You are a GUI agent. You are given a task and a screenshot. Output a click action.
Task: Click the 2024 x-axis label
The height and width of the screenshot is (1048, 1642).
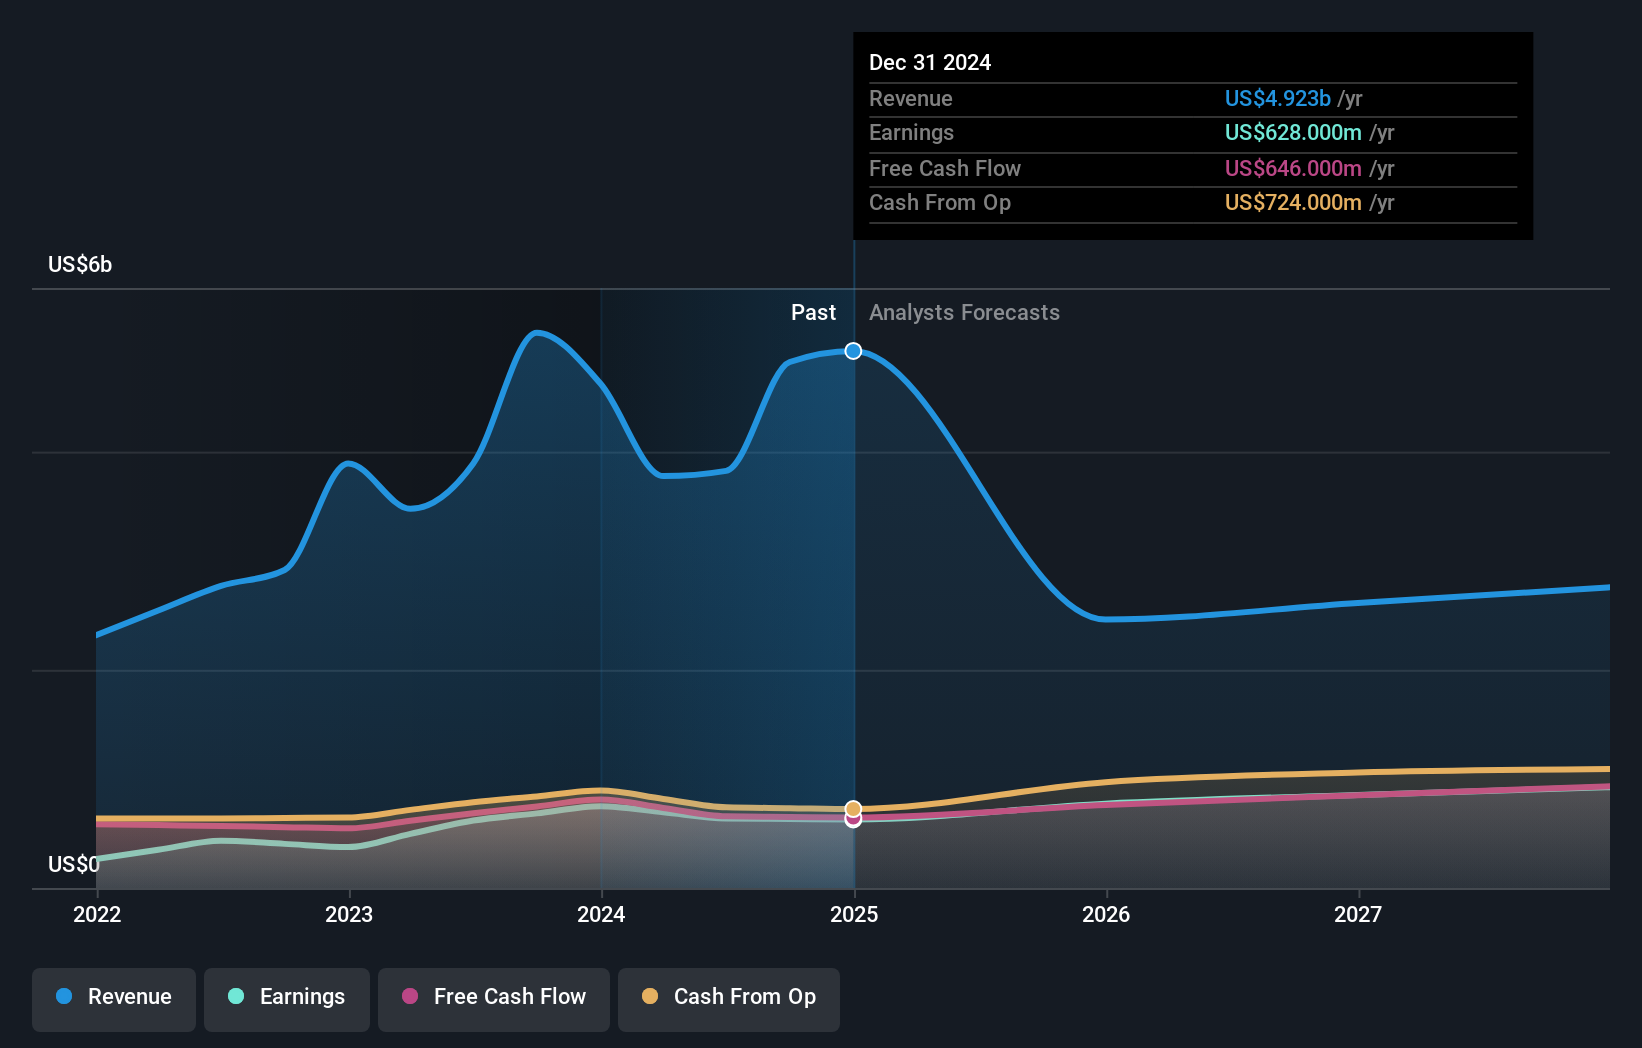[601, 914]
